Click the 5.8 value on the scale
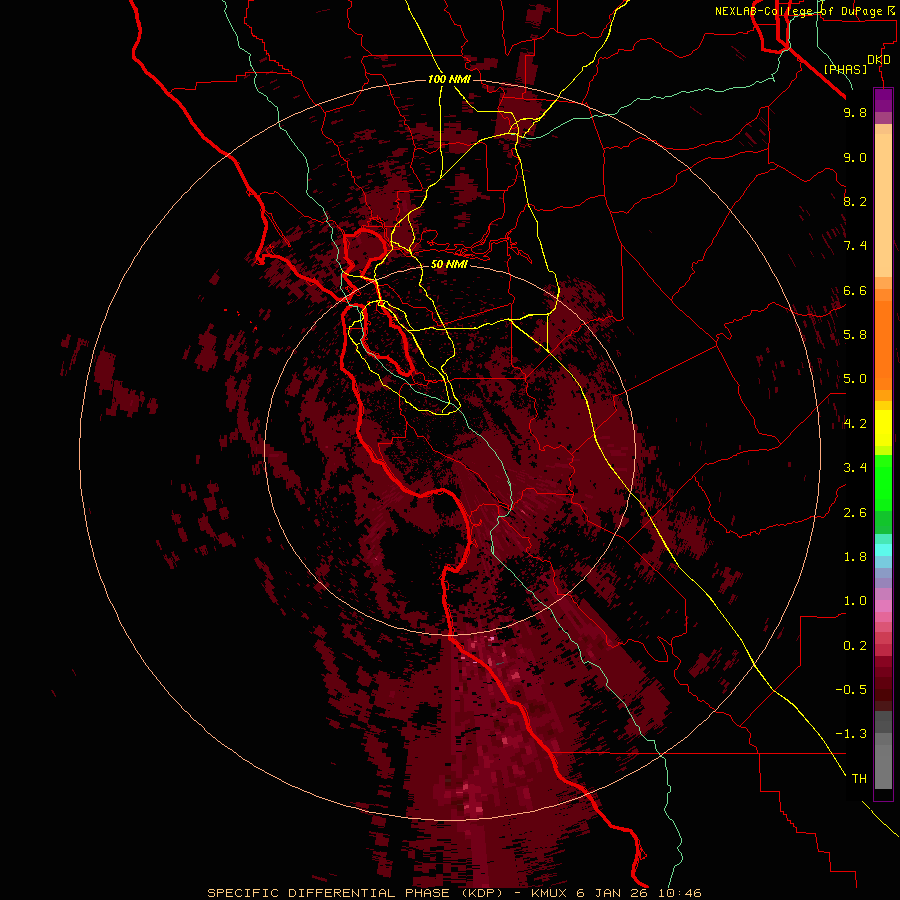 click(x=855, y=335)
